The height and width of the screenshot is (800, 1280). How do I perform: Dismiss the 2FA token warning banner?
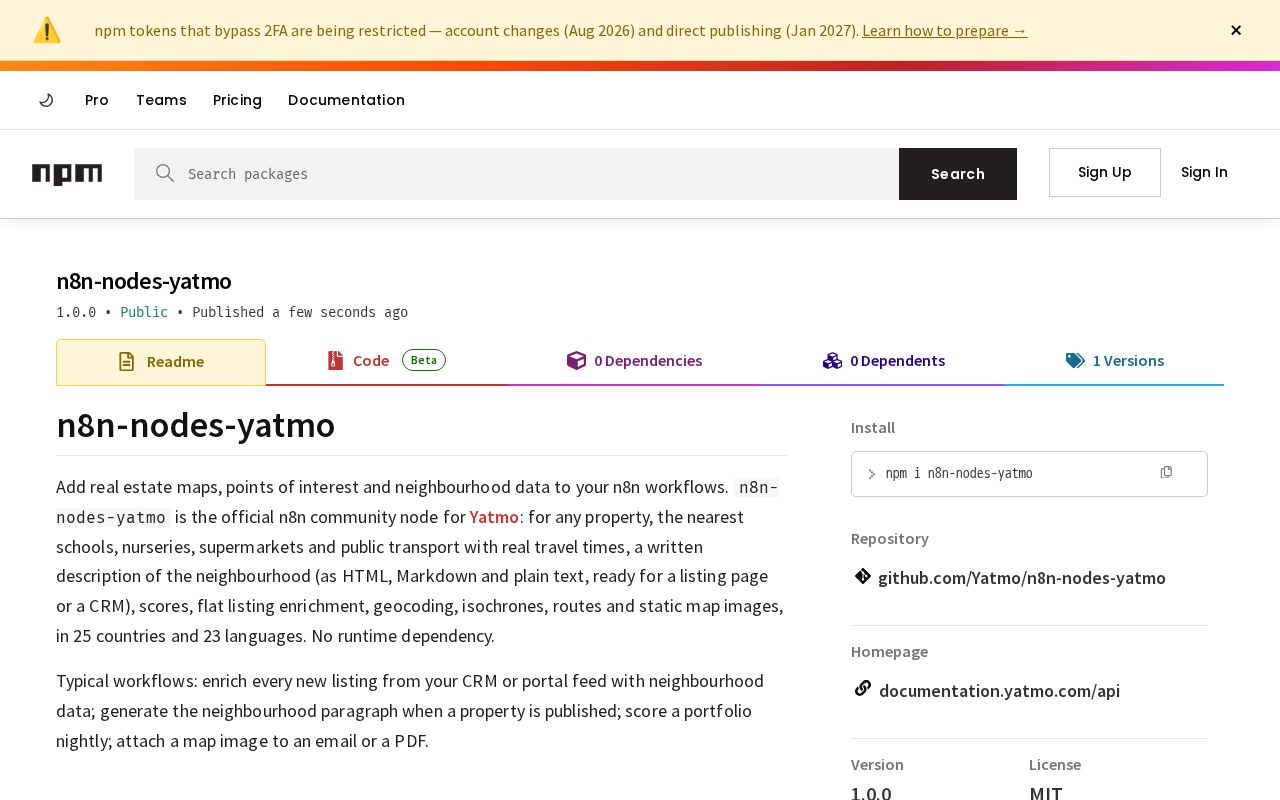click(1236, 30)
